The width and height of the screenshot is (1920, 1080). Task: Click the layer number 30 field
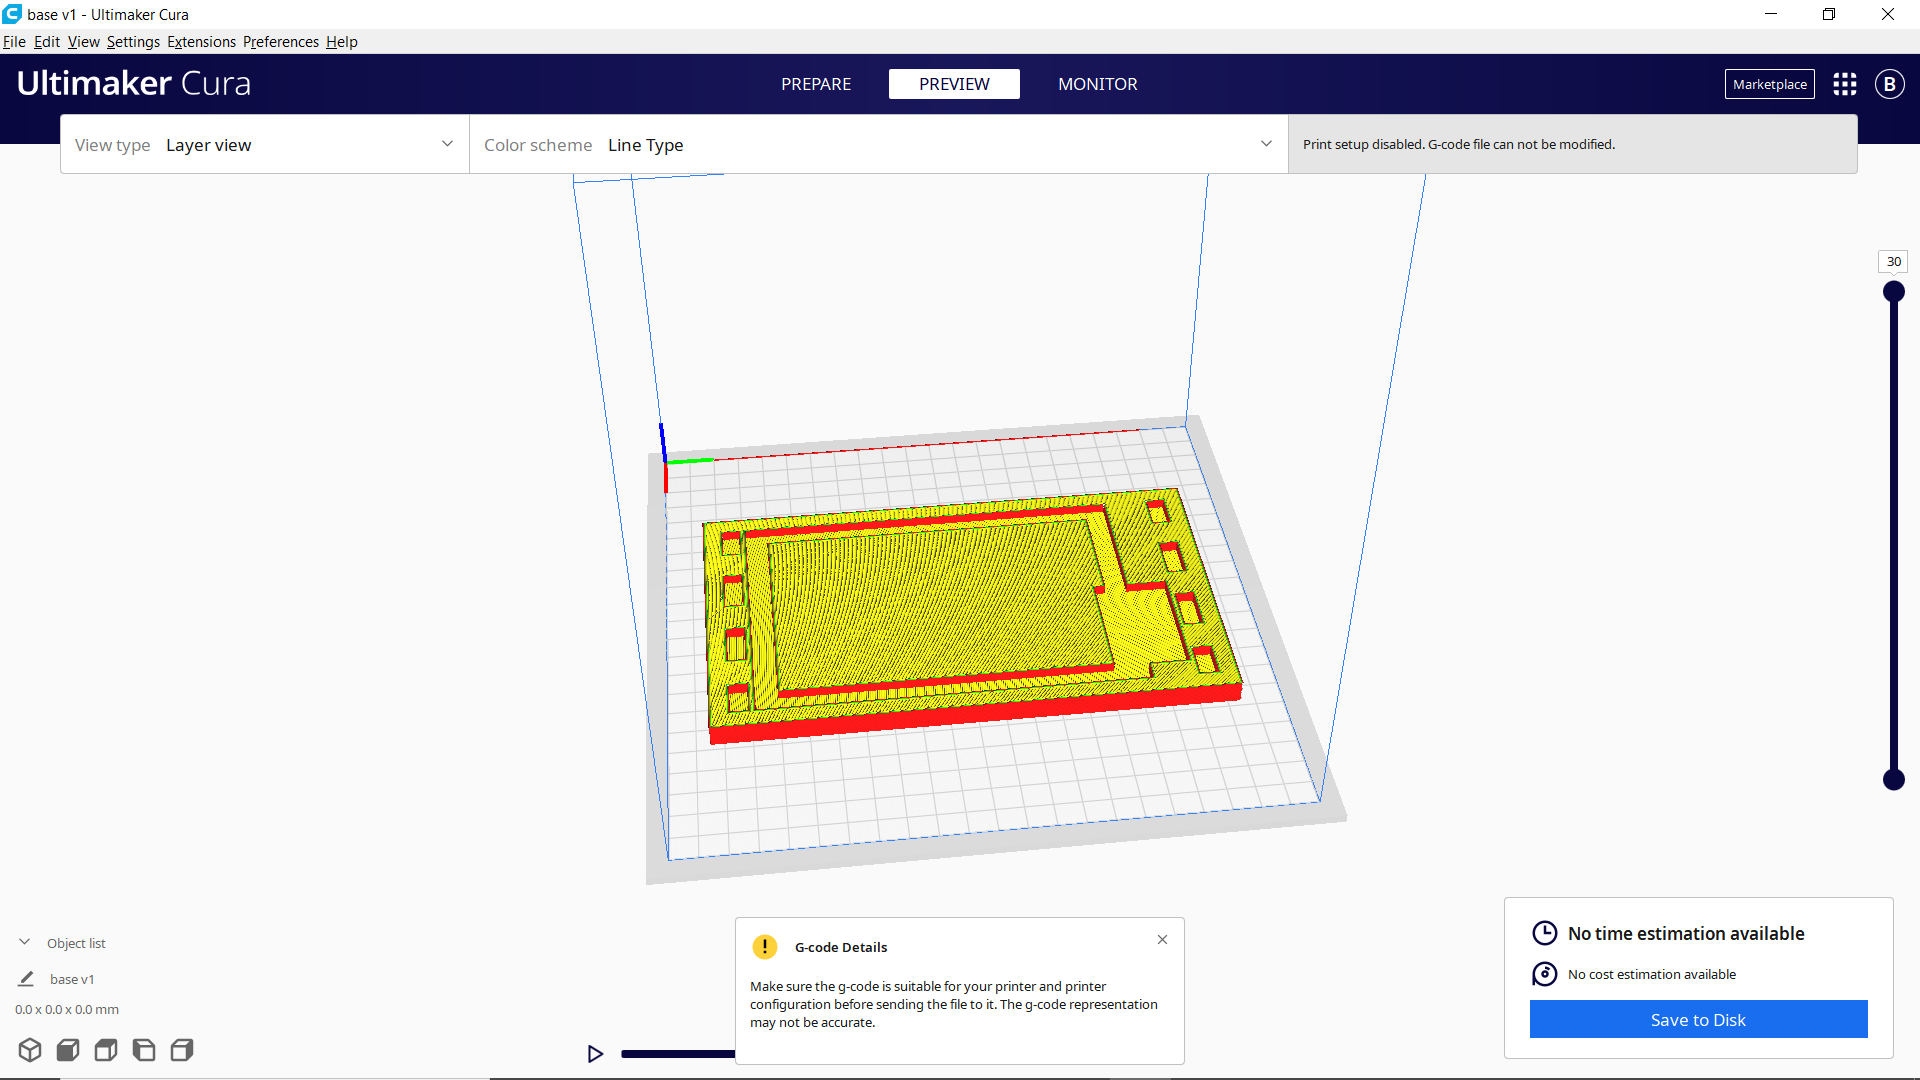(x=1893, y=262)
